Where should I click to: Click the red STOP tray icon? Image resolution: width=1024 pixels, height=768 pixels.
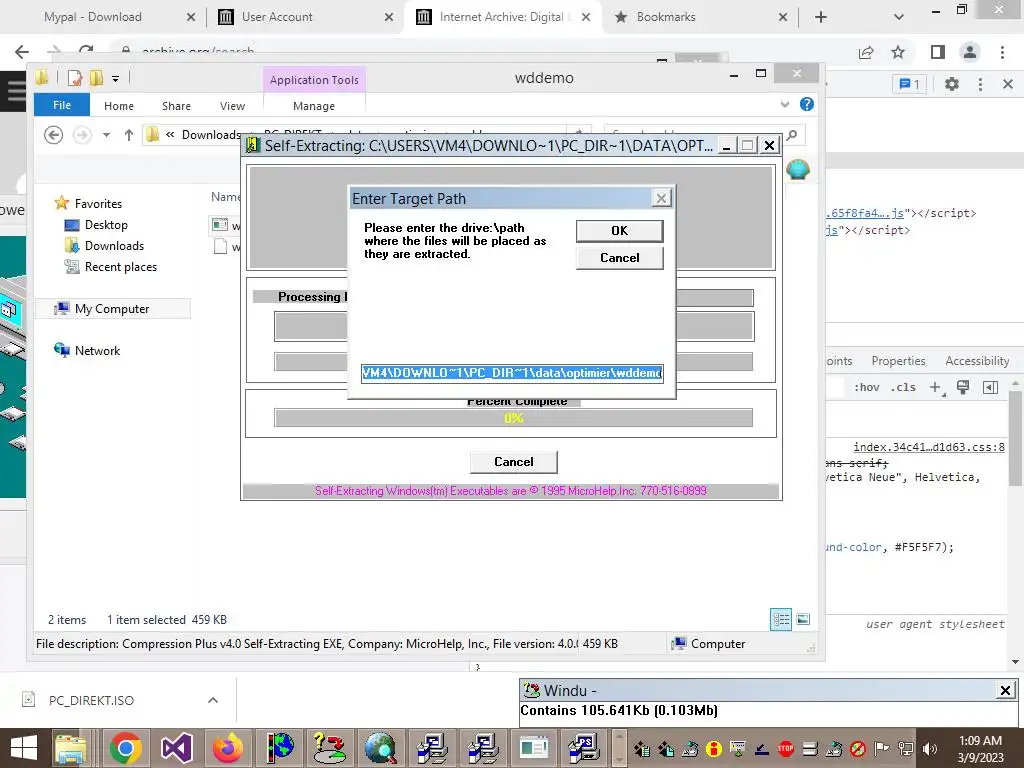click(786, 748)
